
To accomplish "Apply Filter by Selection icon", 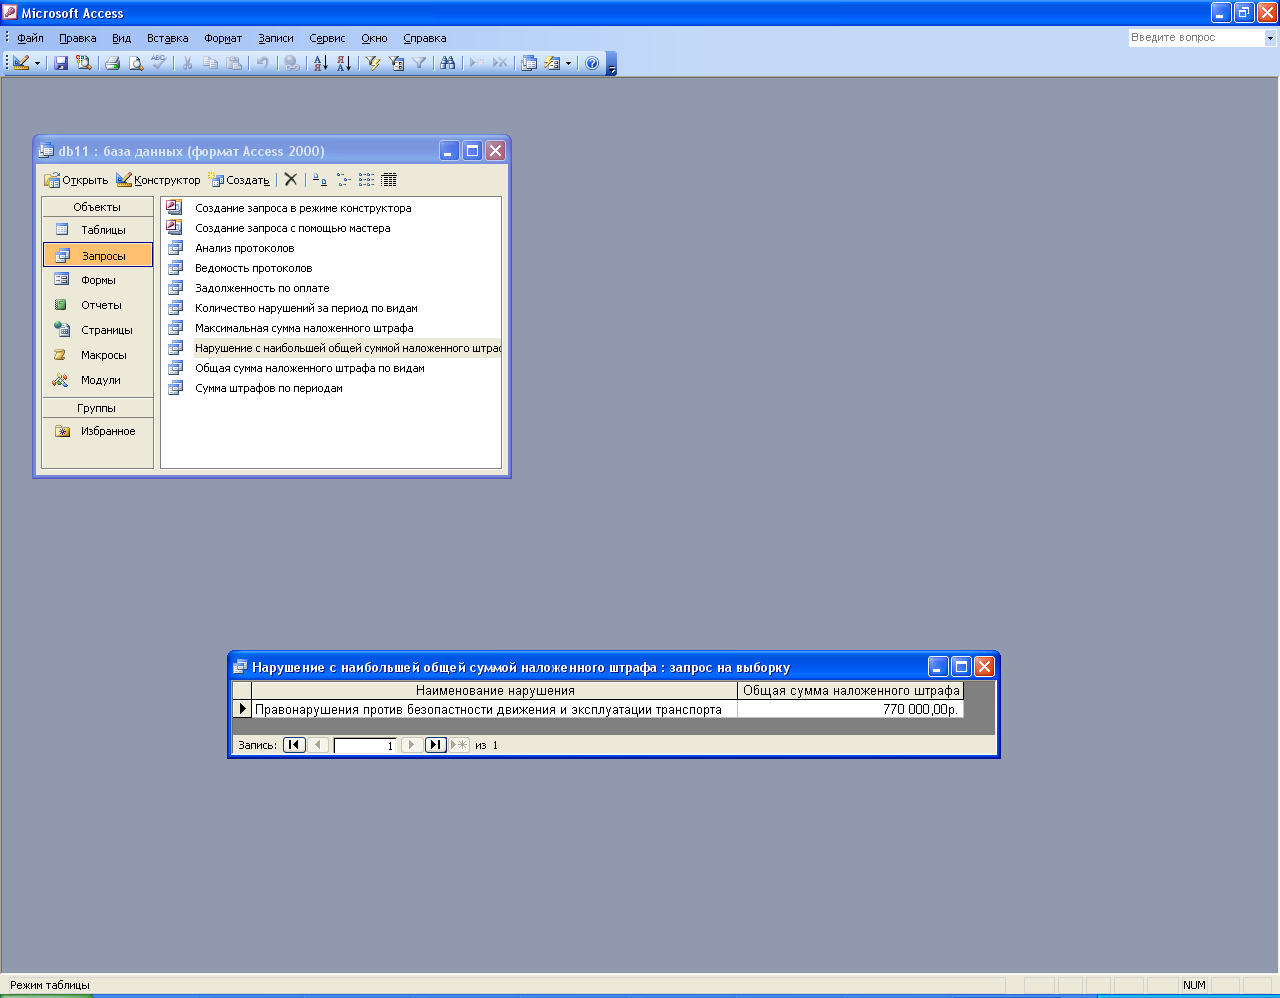I will click(x=373, y=63).
